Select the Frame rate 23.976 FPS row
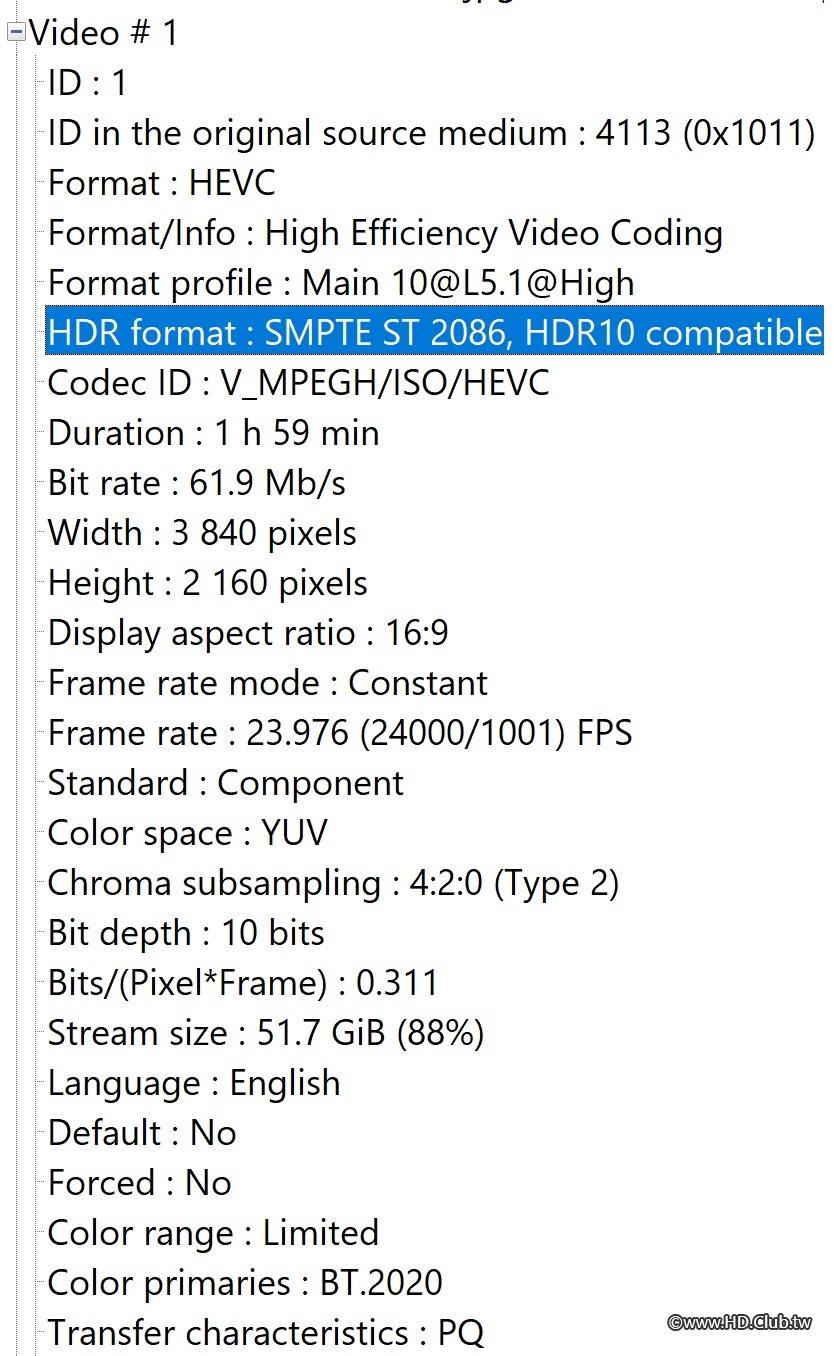 [340, 733]
